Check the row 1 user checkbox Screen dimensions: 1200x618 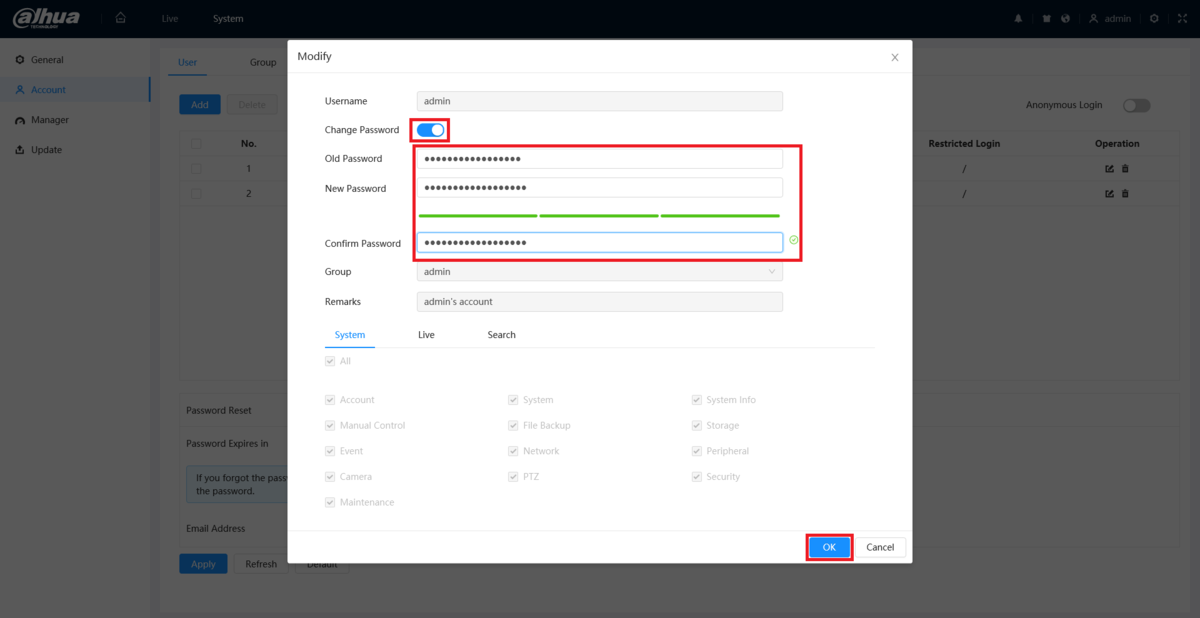[x=196, y=168]
